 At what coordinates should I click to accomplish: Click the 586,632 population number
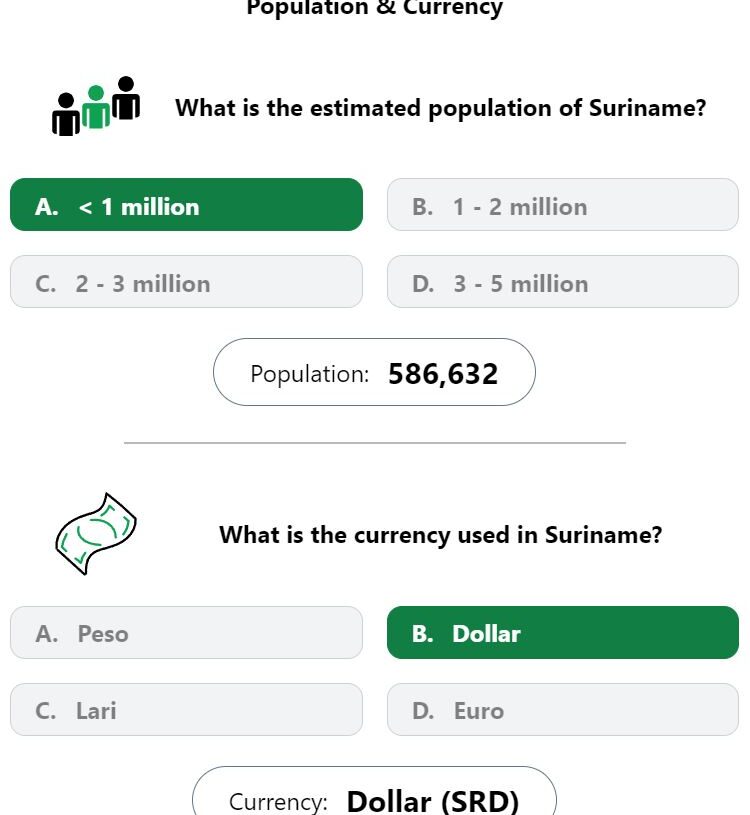point(443,374)
